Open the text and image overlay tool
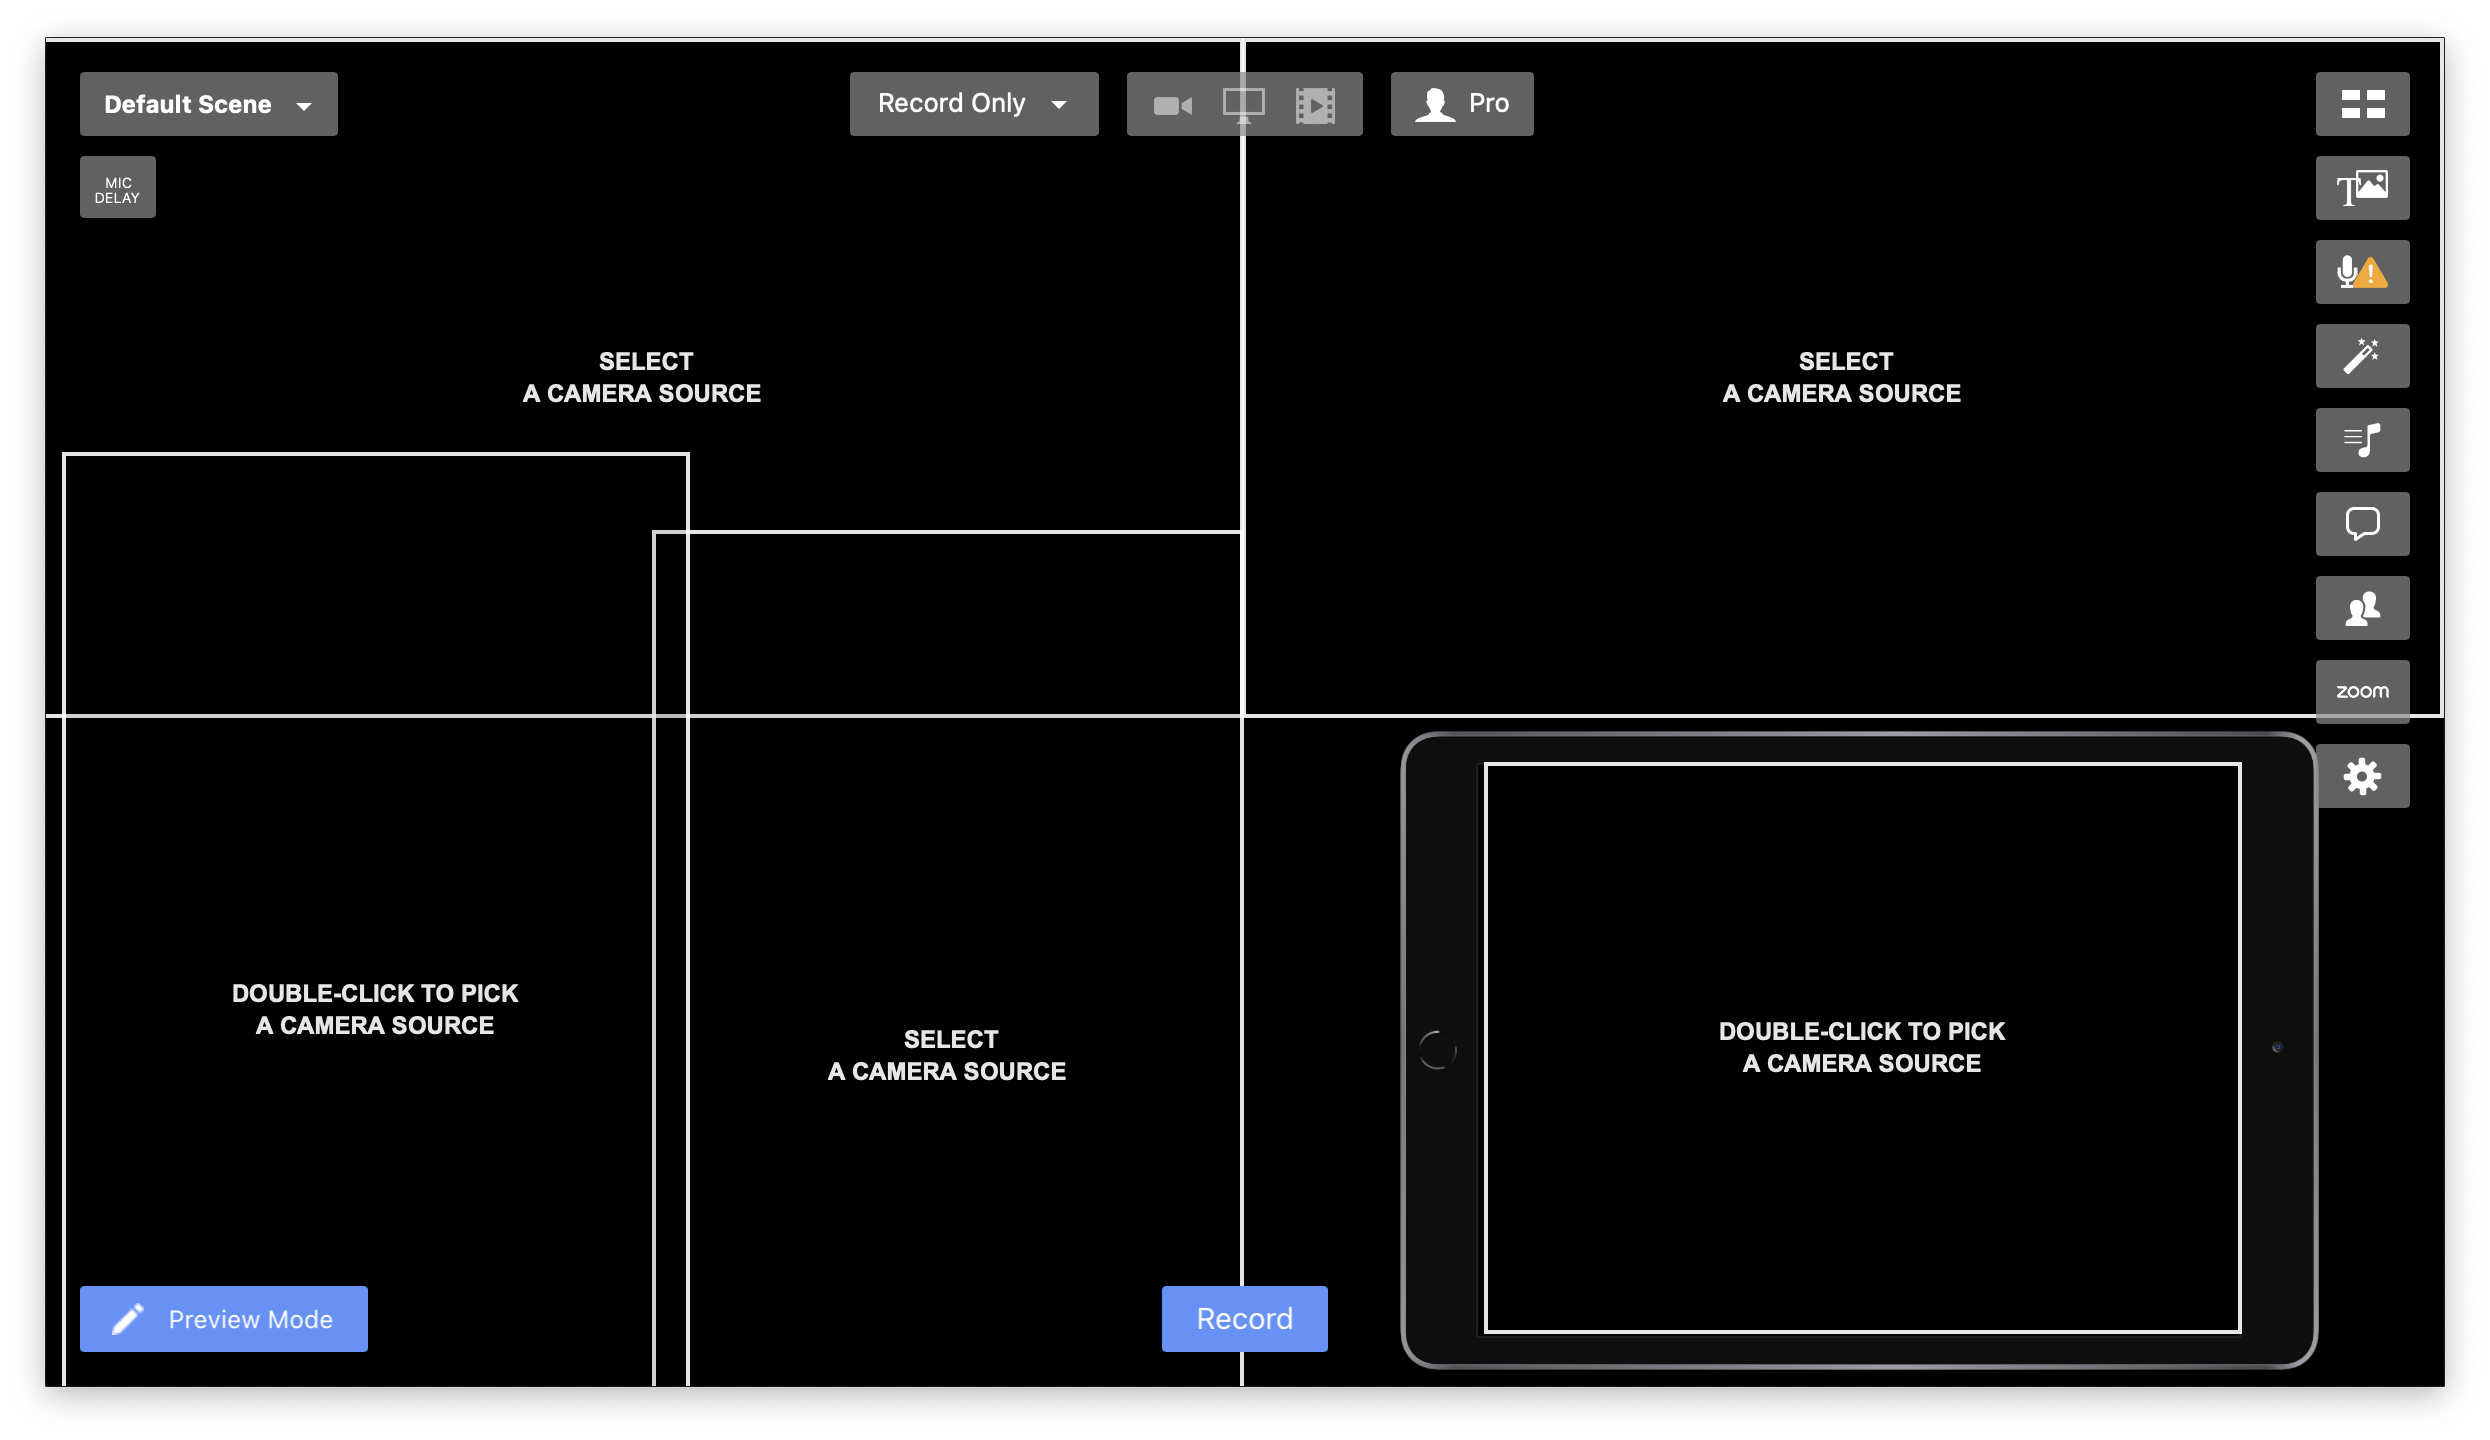 [x=2362, y=188]
